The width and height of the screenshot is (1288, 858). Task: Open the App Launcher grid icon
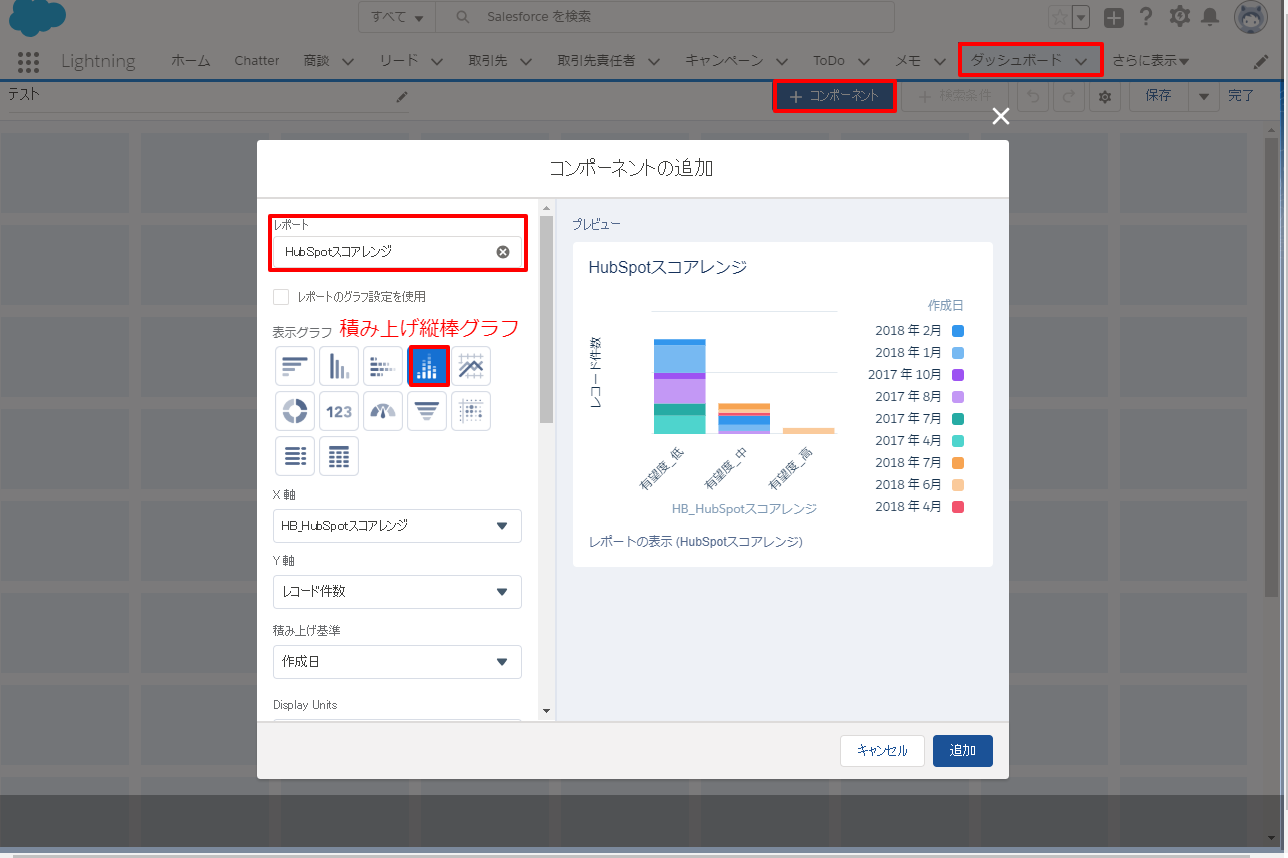[x=28, y=61]
